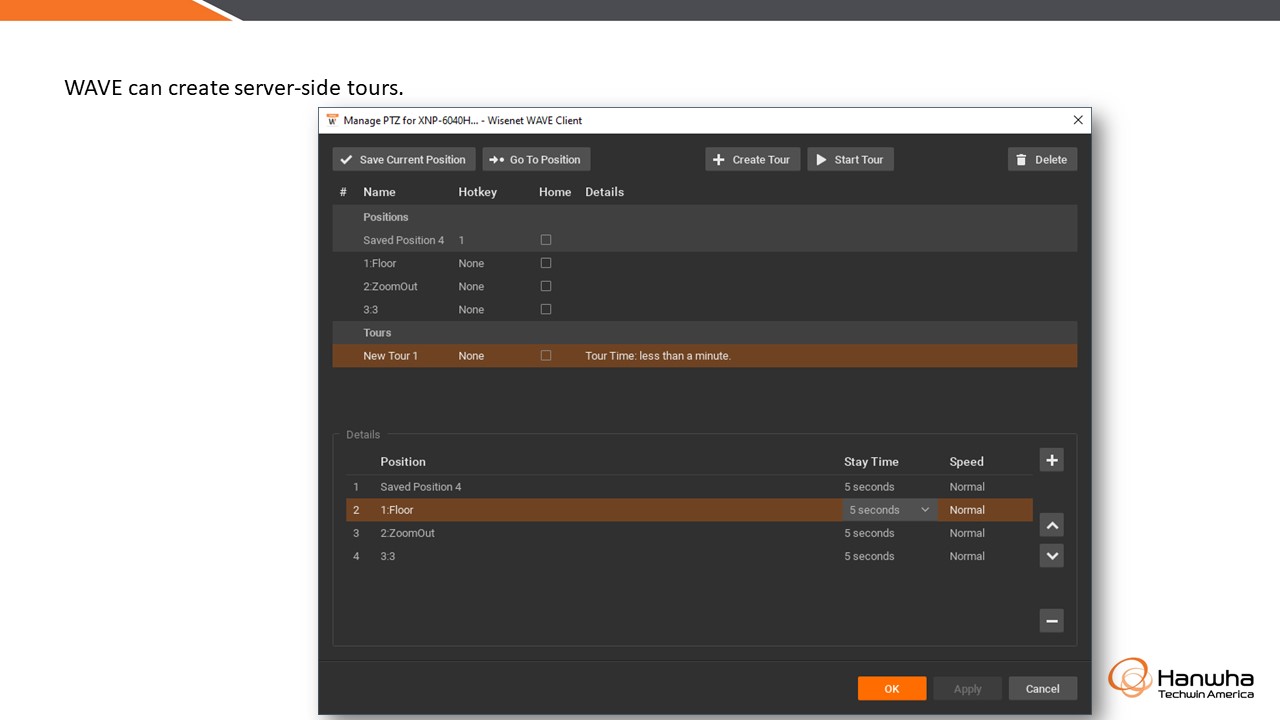Screen dimensions: 1280x720
Task: Toggle Home checkbox for 1:Floor
Action: (546, 263)
